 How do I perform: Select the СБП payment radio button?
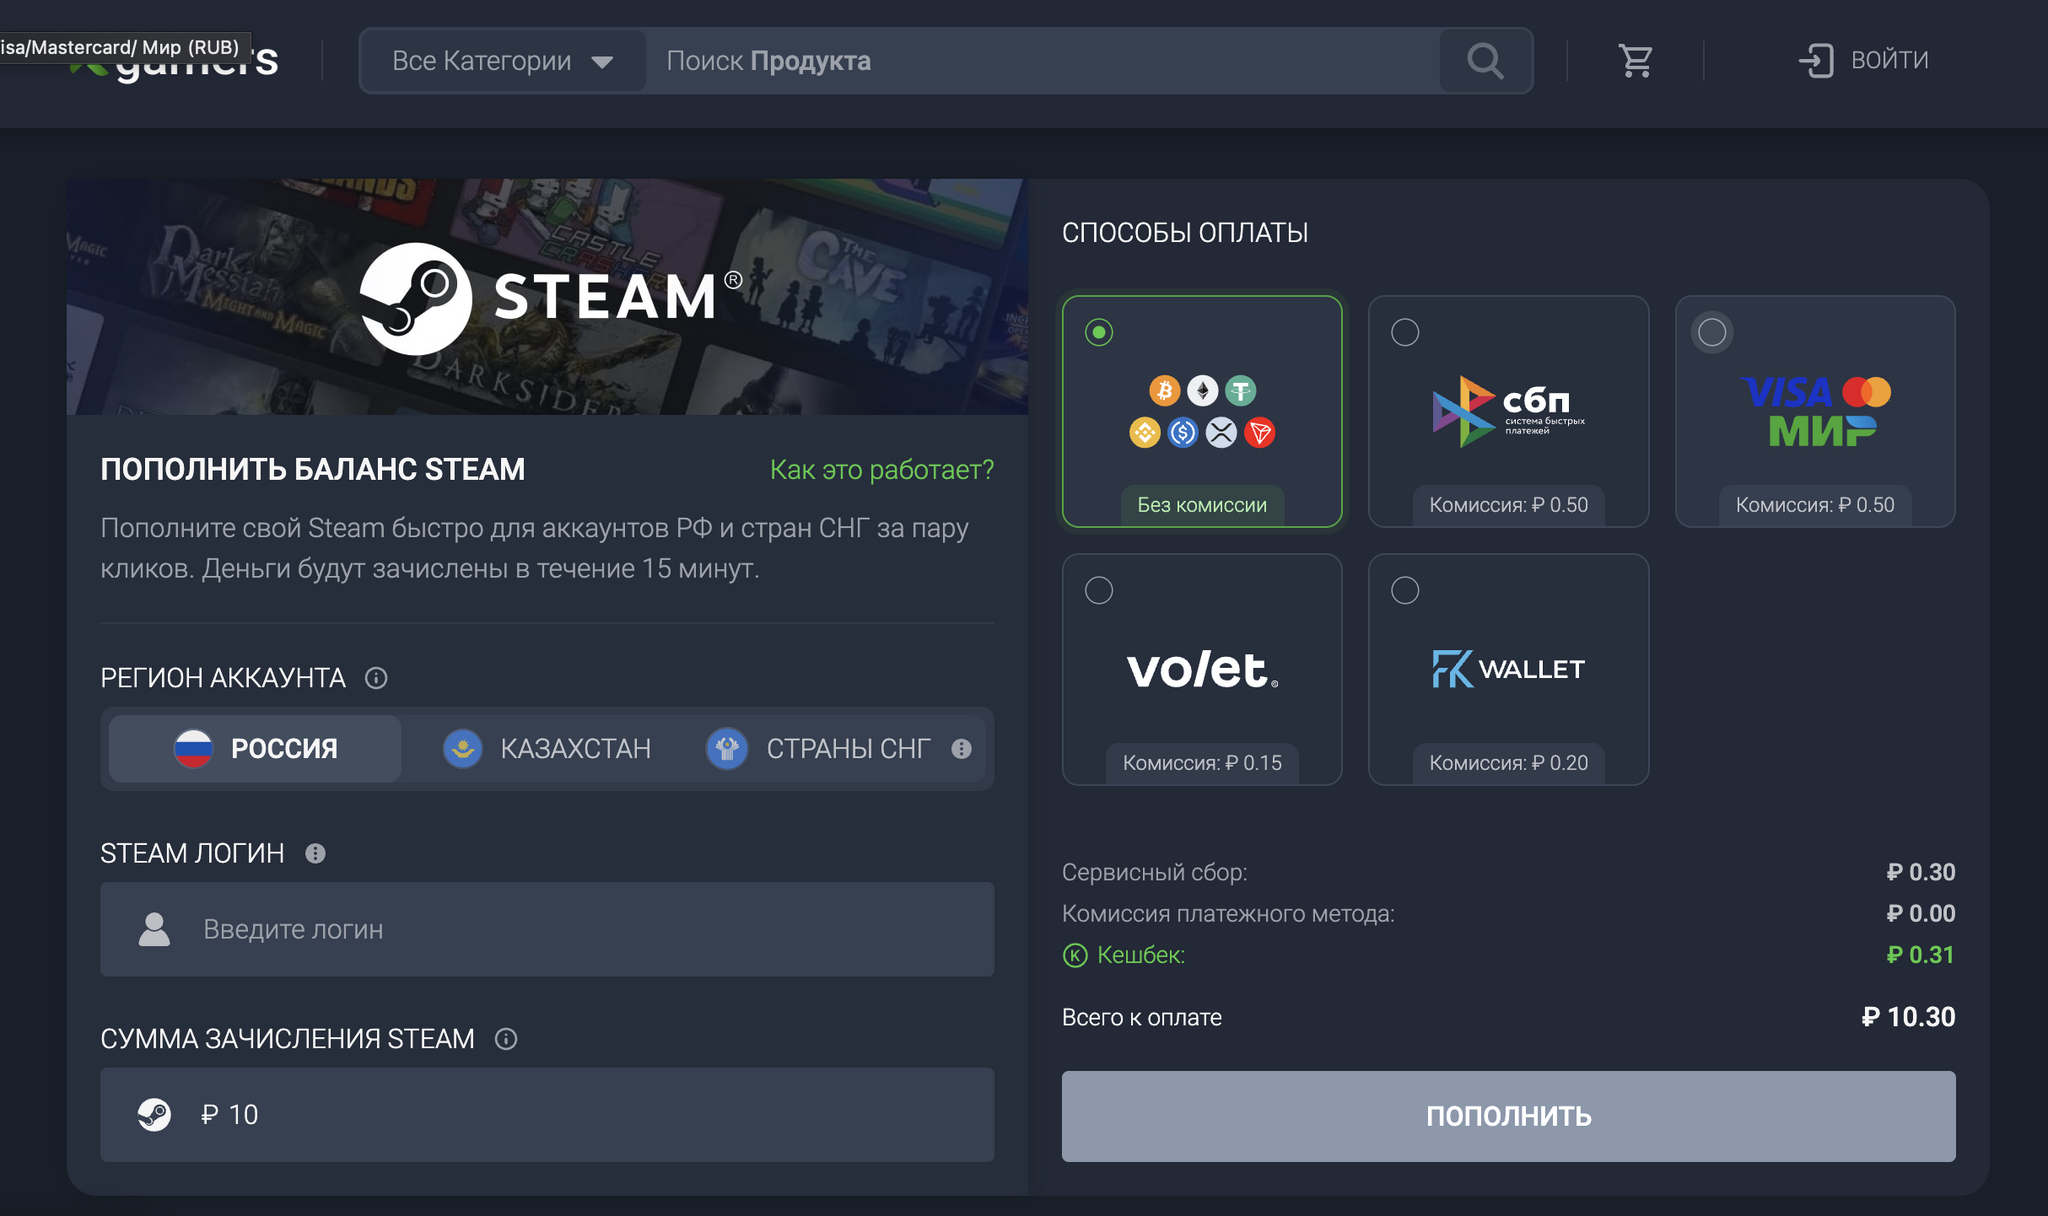pos(1405,332)
